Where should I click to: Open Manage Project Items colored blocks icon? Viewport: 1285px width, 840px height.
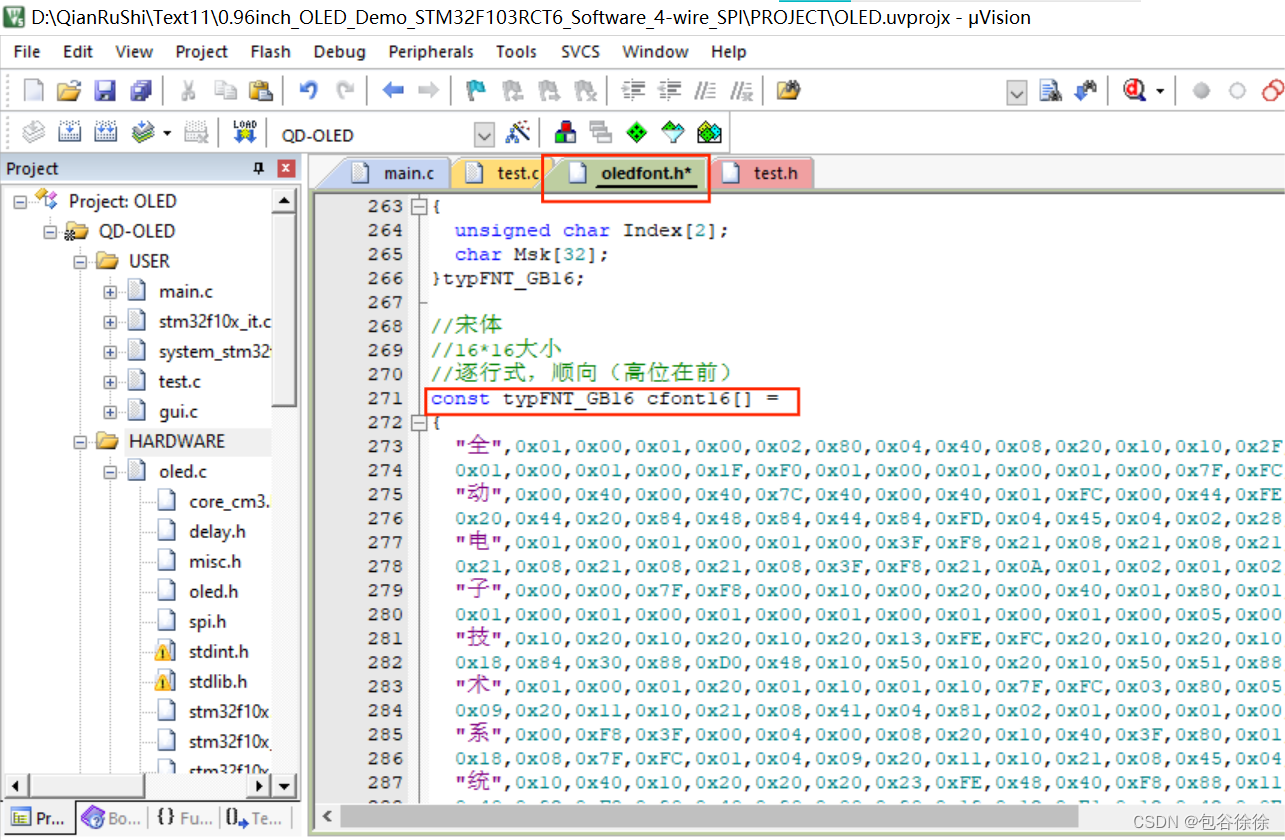pyautogui.click(x=565, y=133)
